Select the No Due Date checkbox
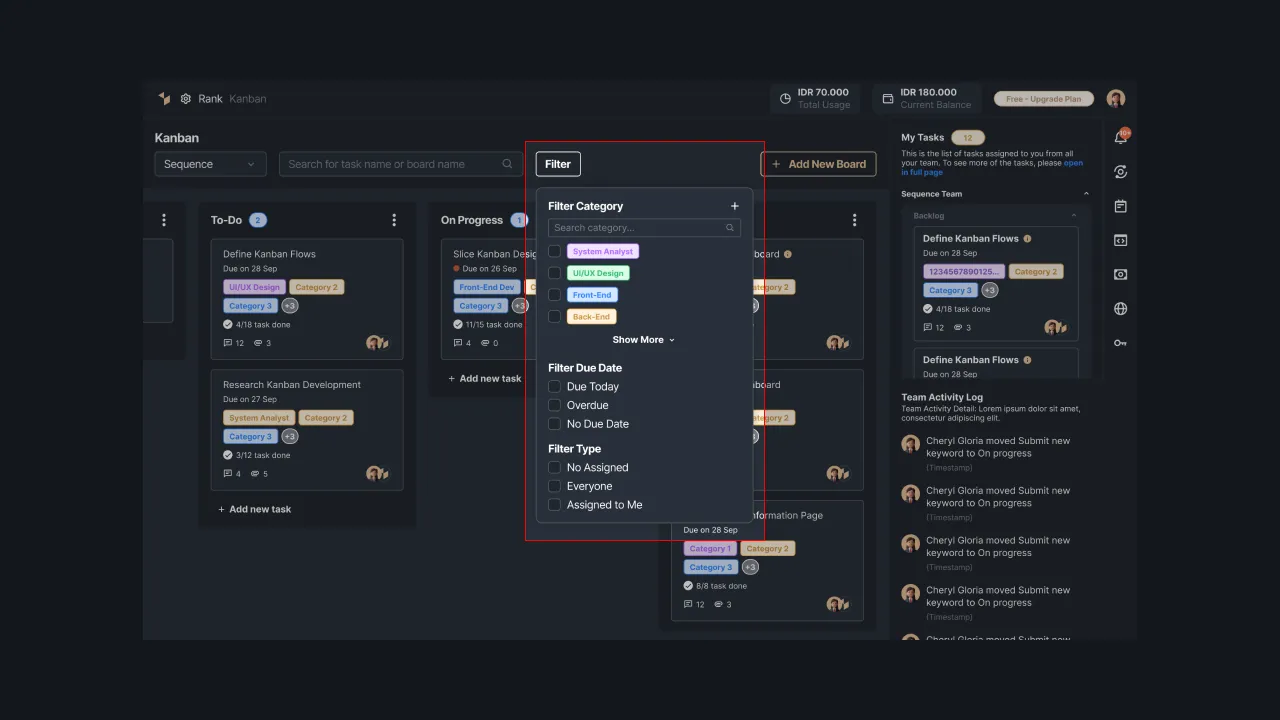The image size is (1280, 720). 554,424
